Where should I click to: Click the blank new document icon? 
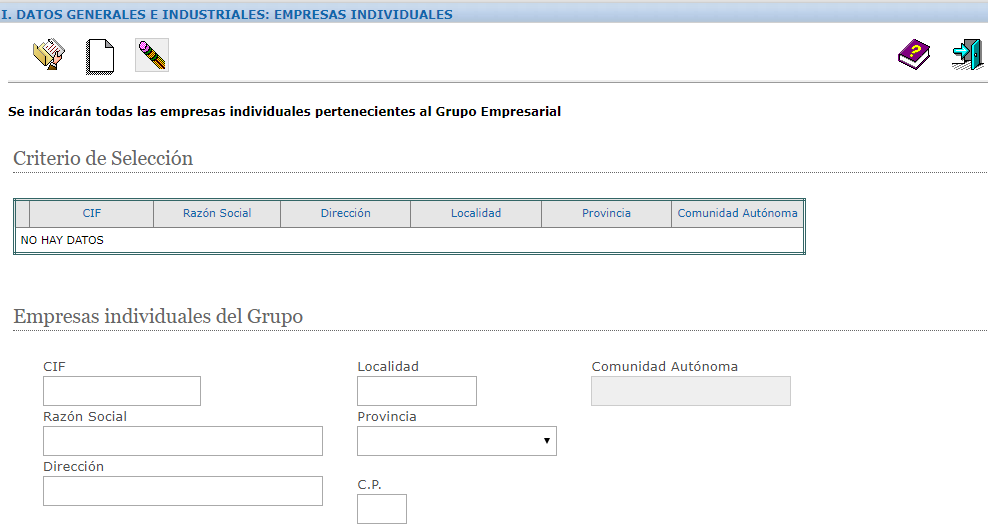(100, 55)
